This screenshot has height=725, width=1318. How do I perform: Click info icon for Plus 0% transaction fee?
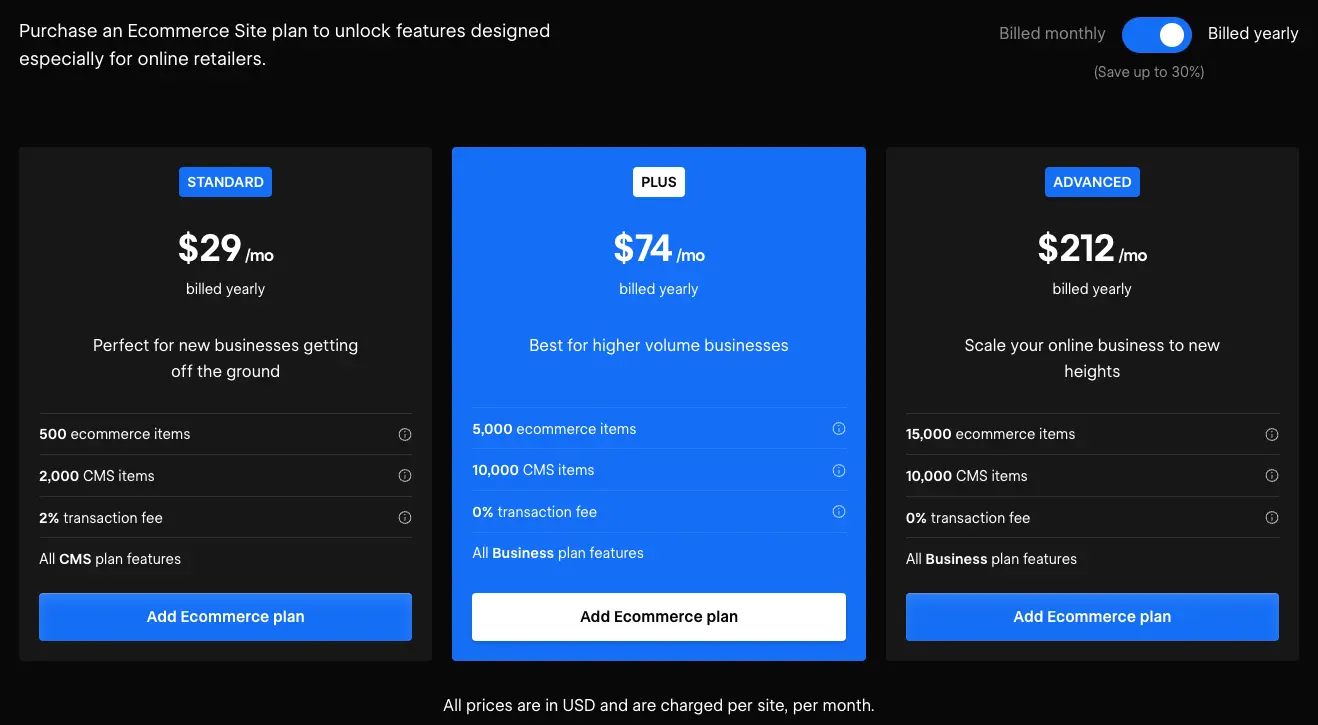coord(839,512)
